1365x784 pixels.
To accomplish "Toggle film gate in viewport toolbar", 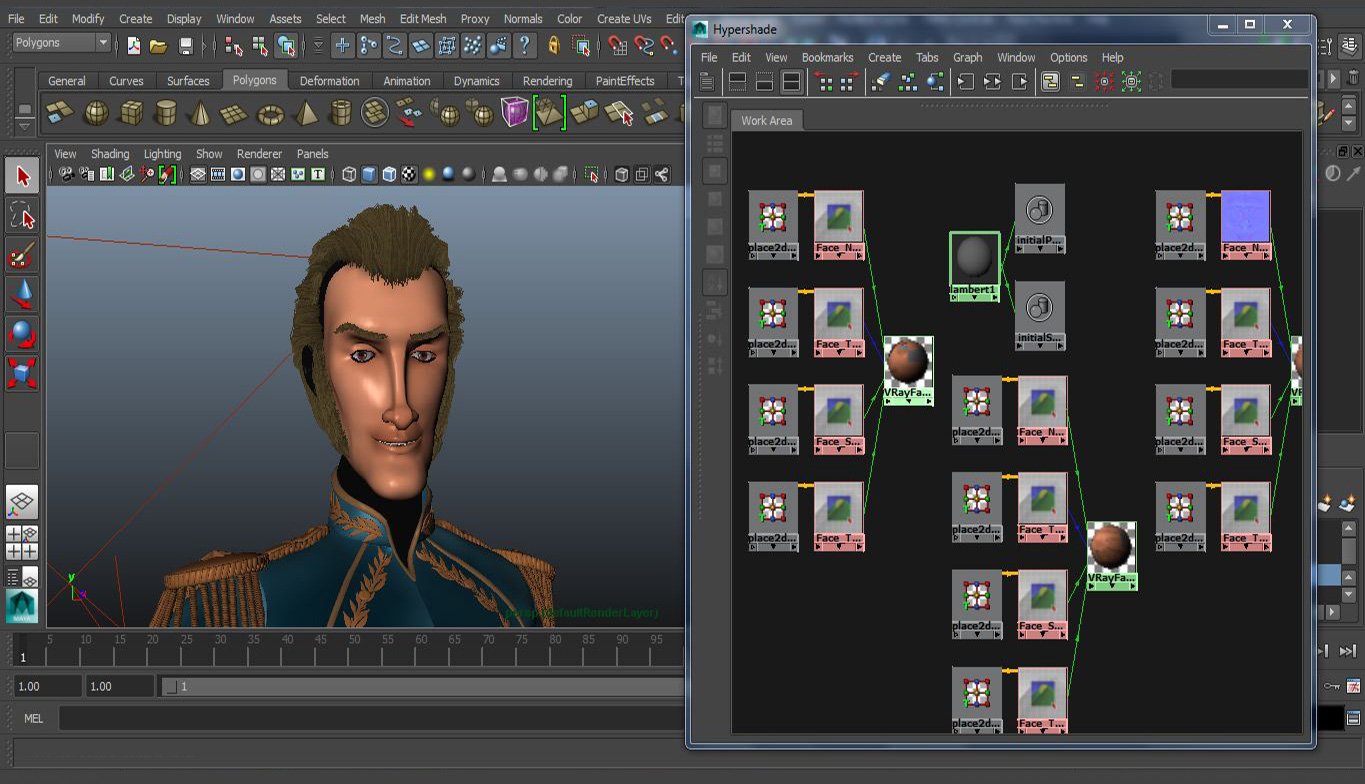I will click(218, 175).
